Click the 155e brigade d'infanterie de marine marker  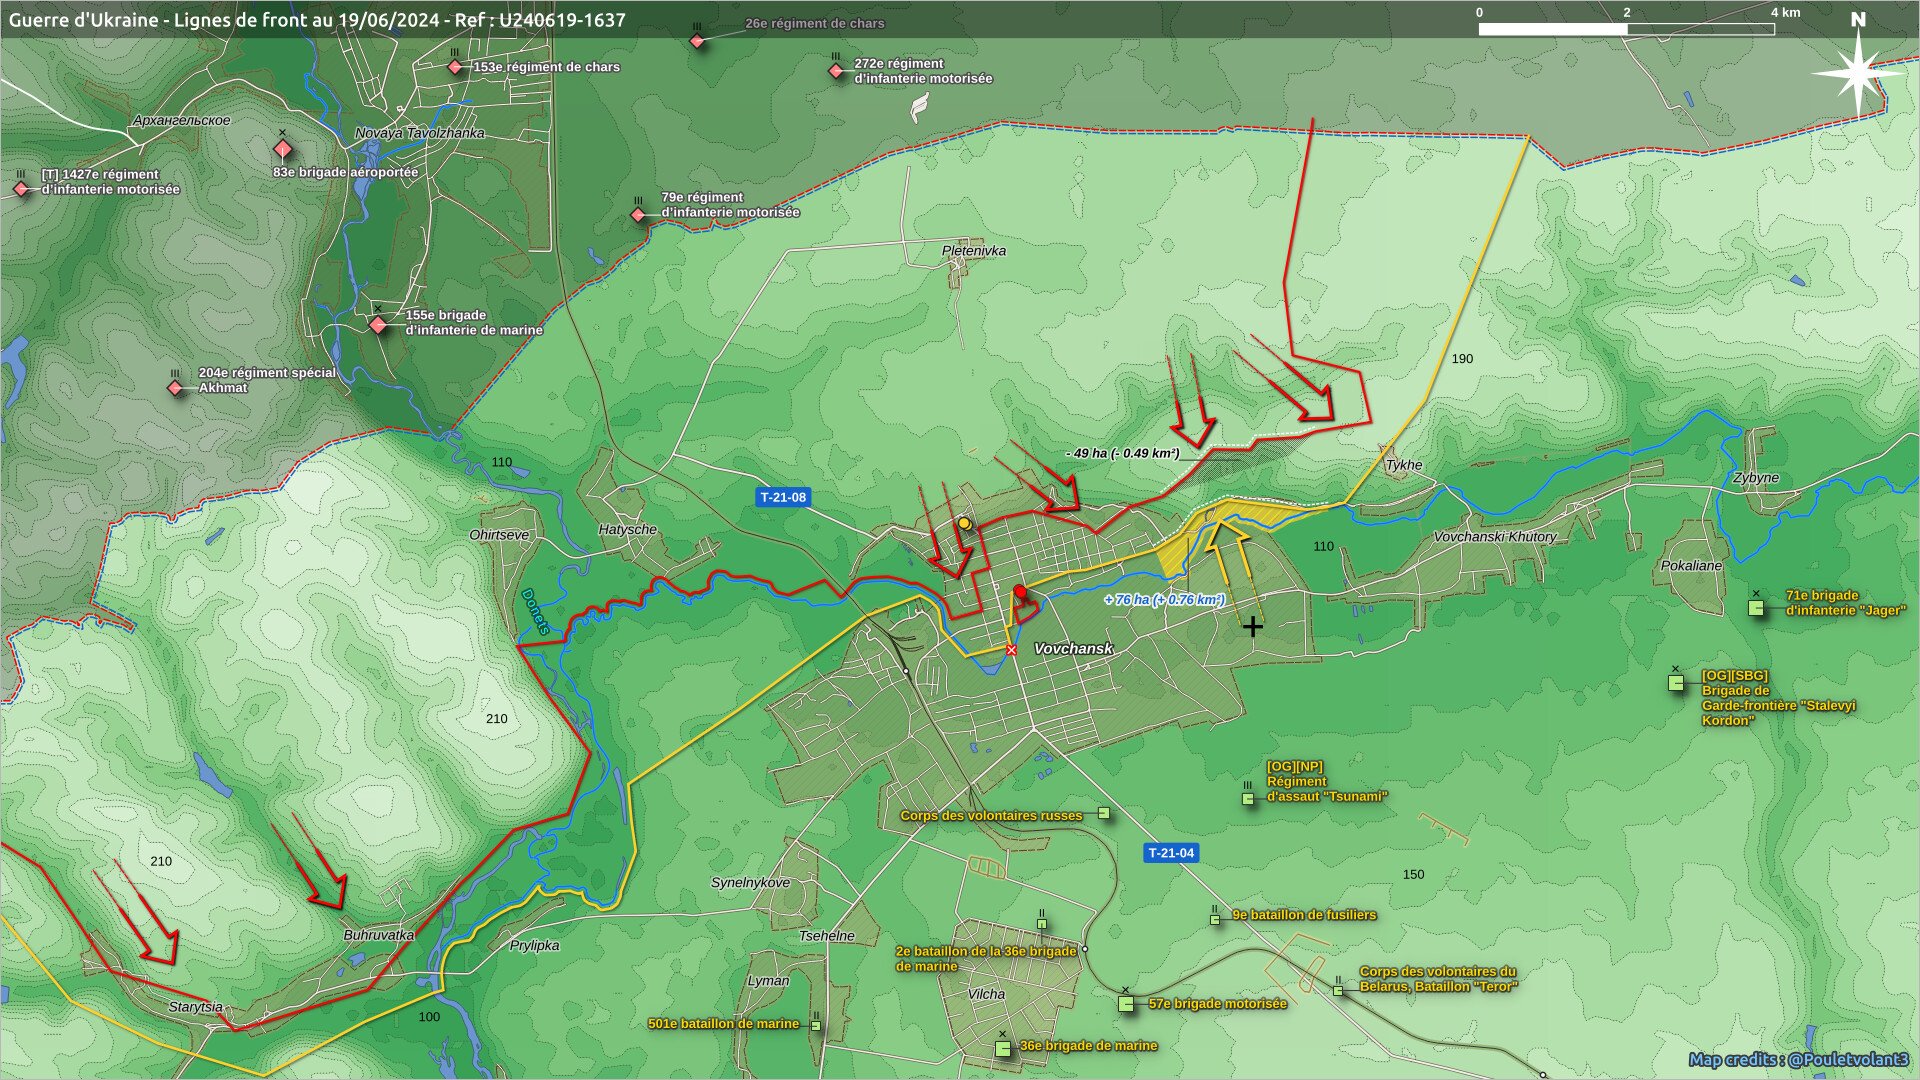point(378,325)
